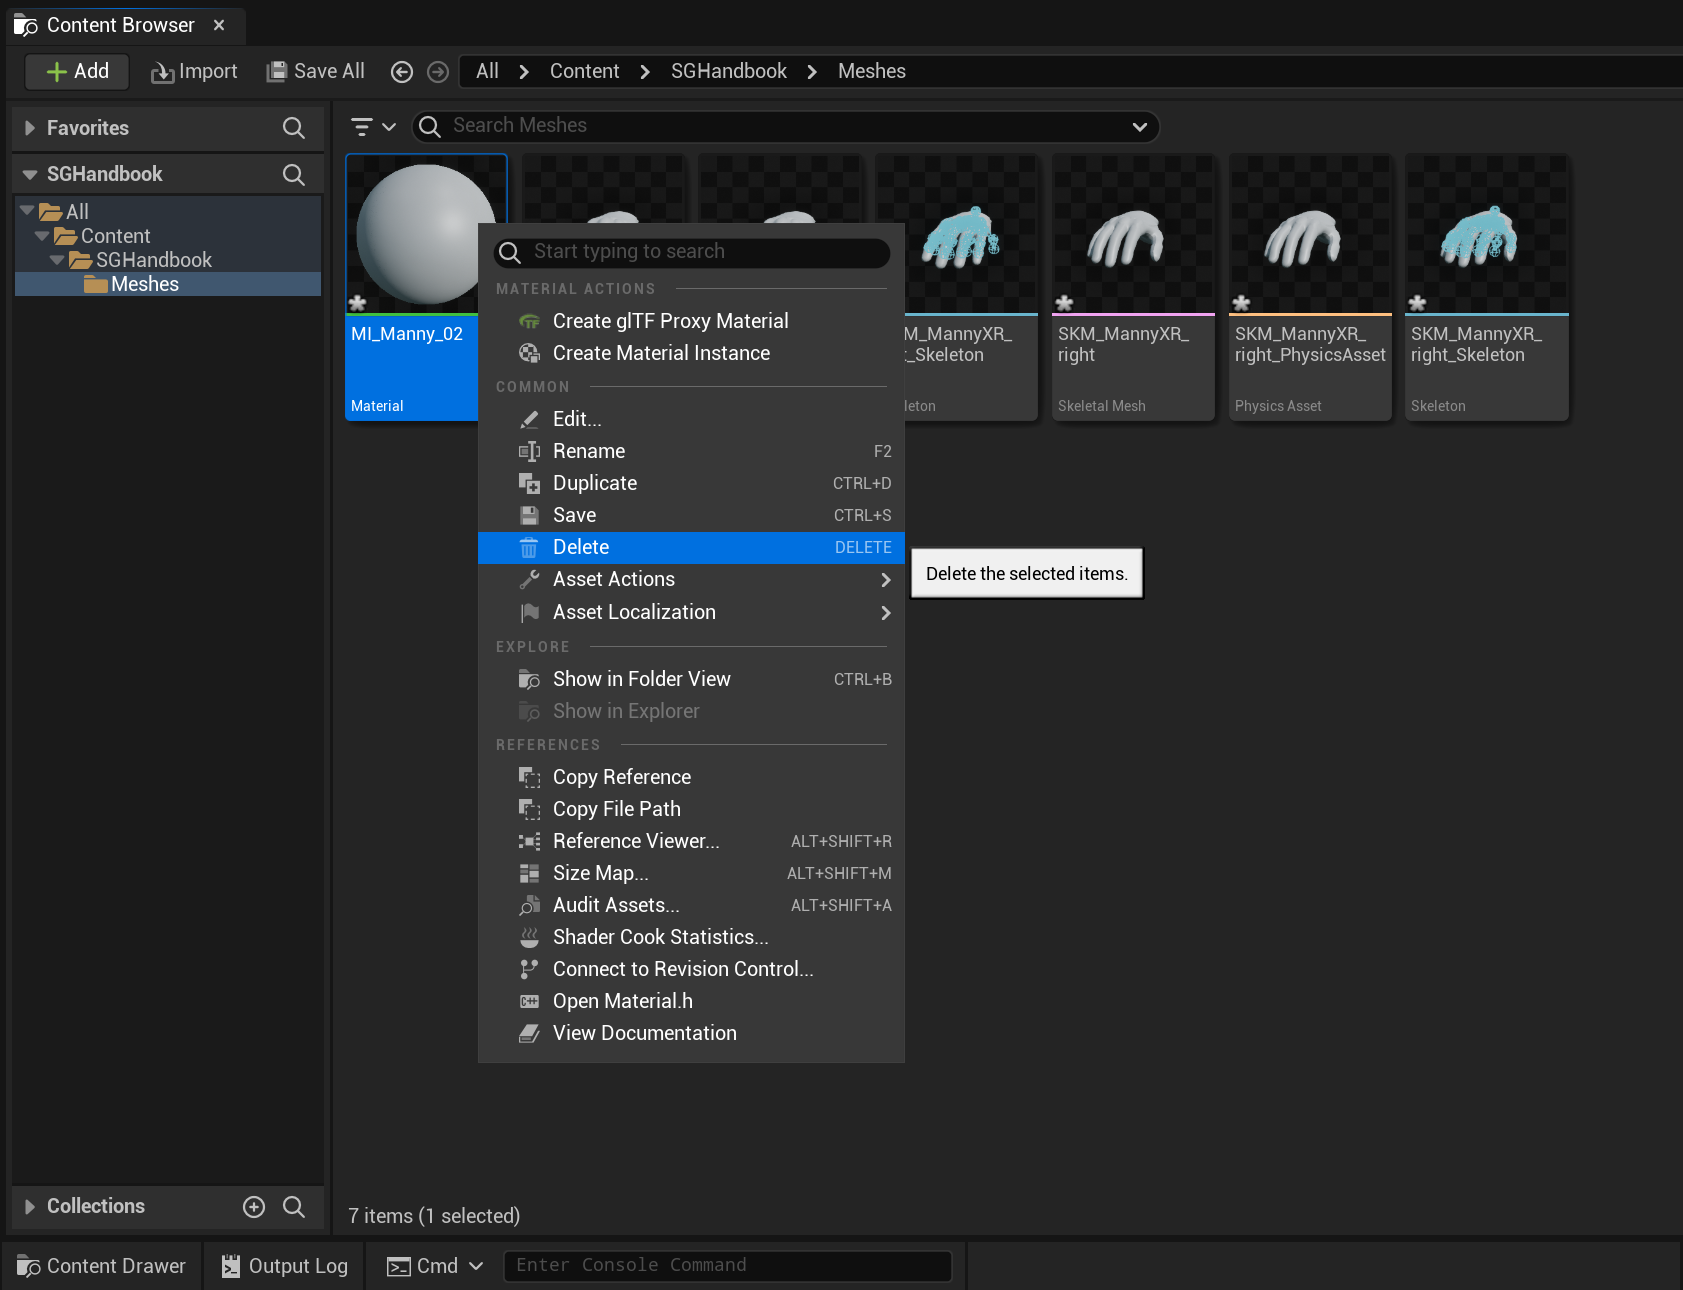Image resolution: width=1683 pixels, height=1290 pixels.
Task: Click the Connect to Revision Control icon
Action: (x=529, y=969)
